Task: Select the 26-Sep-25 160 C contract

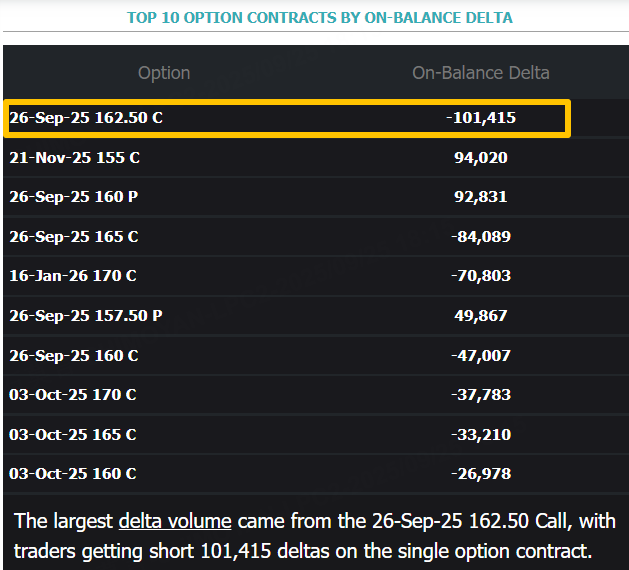Action: point(74,355)
